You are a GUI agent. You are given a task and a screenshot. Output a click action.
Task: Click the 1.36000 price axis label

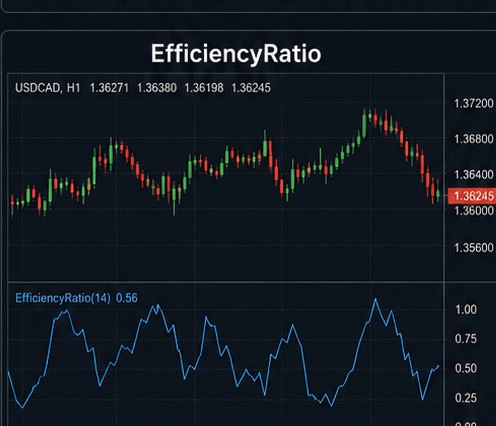474,211
